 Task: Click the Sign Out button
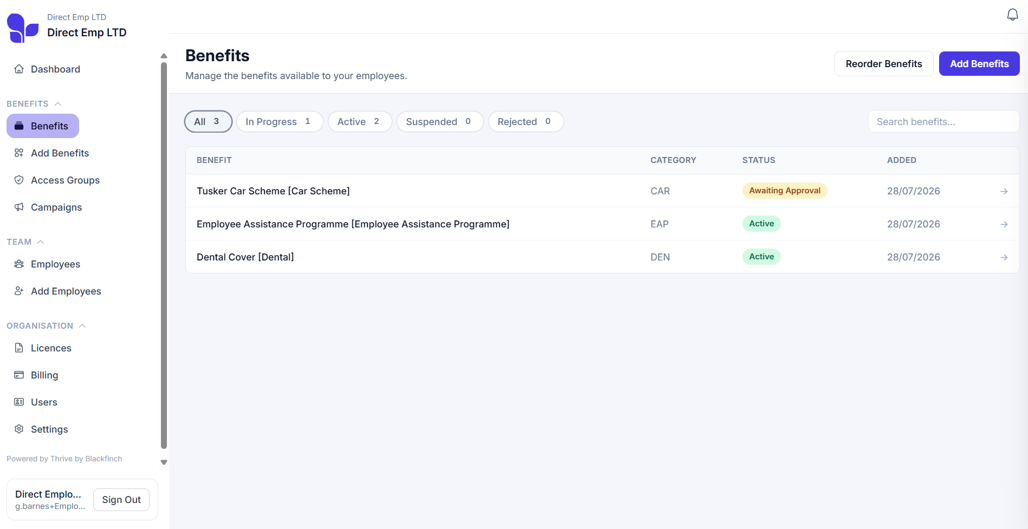[x=121, y=500]
